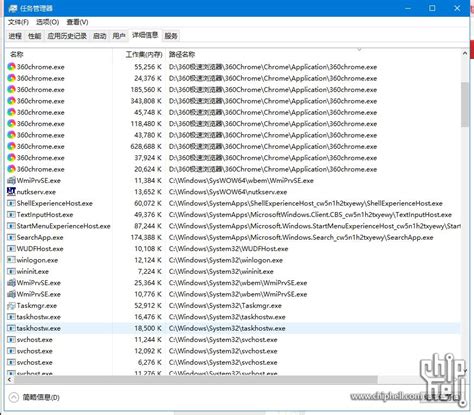474x415 pixels.
Task: Switch to the 进程 tab
Action: pyautogui.click(x=15, y=36)
